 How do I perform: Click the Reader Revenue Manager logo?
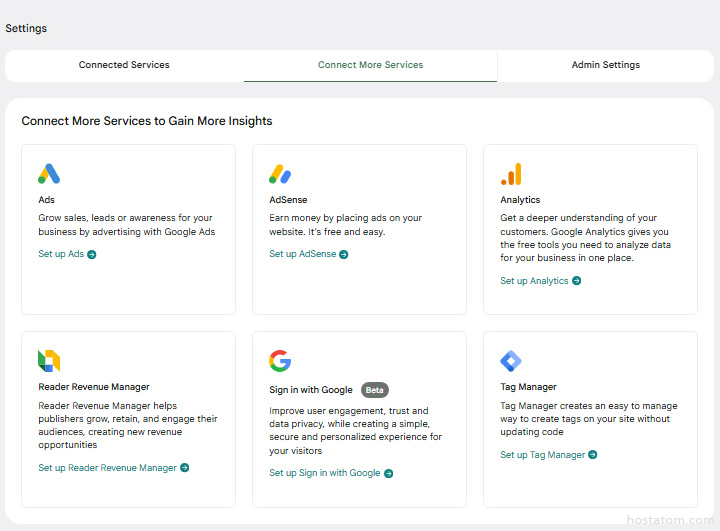coord(49,361)
